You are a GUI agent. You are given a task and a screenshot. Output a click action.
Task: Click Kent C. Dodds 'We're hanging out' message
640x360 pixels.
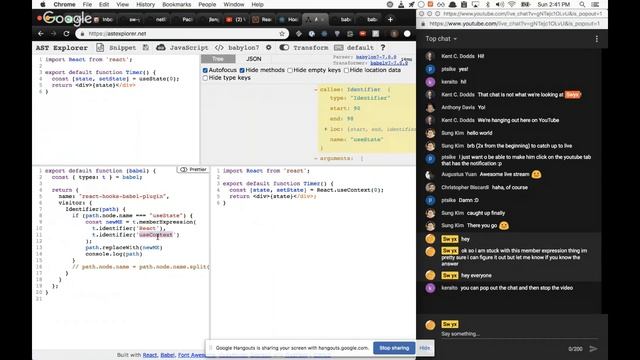coord(518,120)
